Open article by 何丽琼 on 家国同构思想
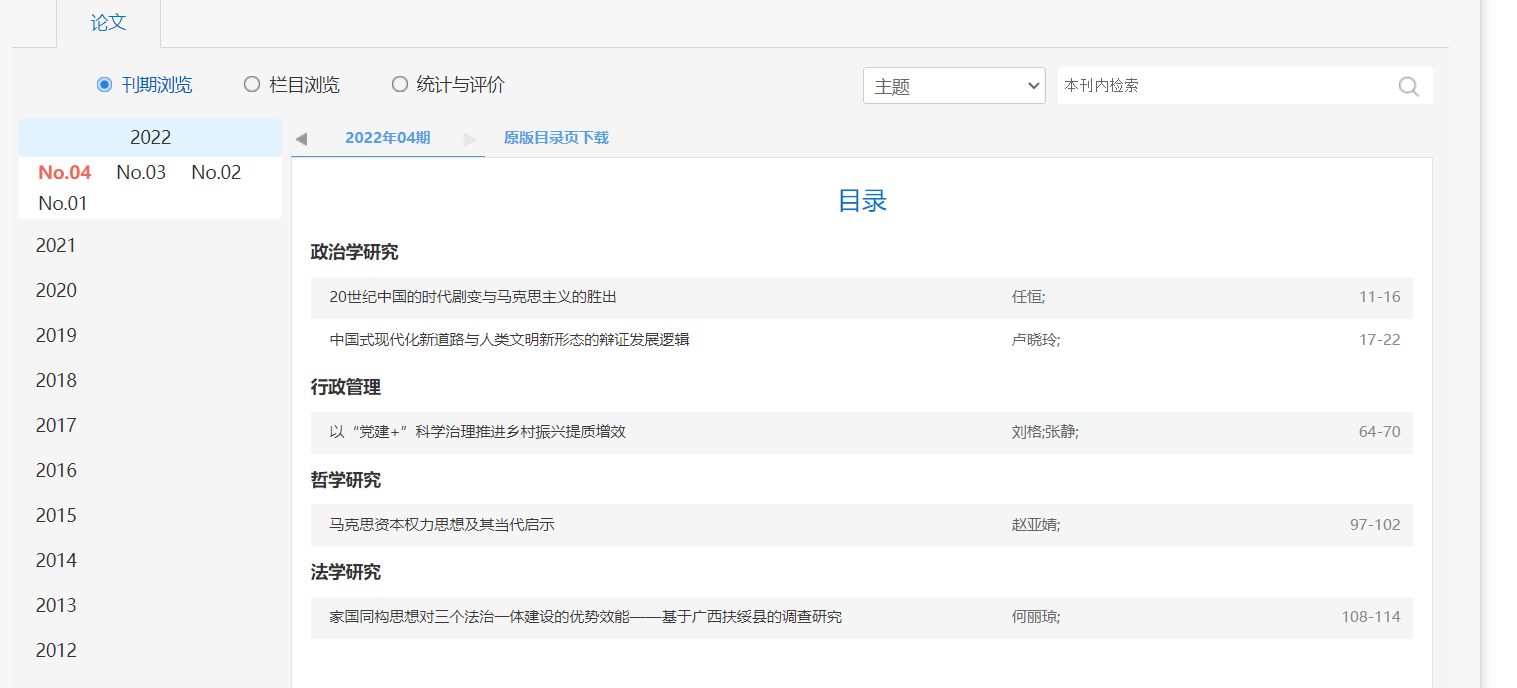Viewport: 1517px width, 688px height. coord(585,617)
